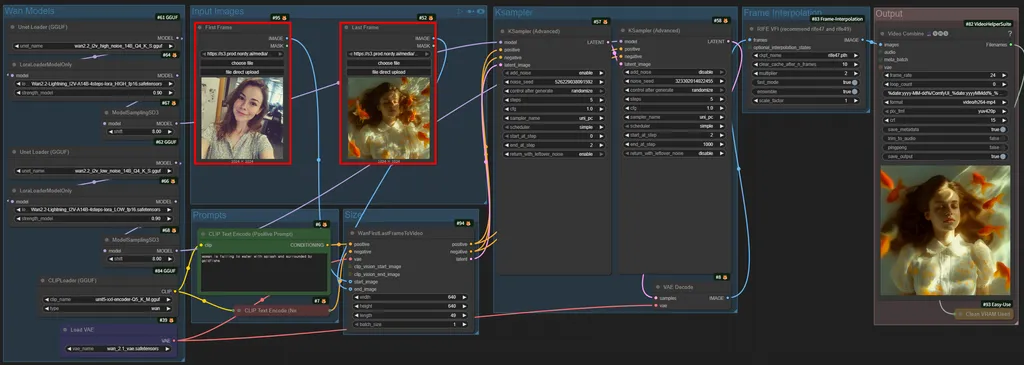Collapse the Last Frame node via its title dot
Viewport: 1024px width, 365px height.
click(x=346, y=27)
